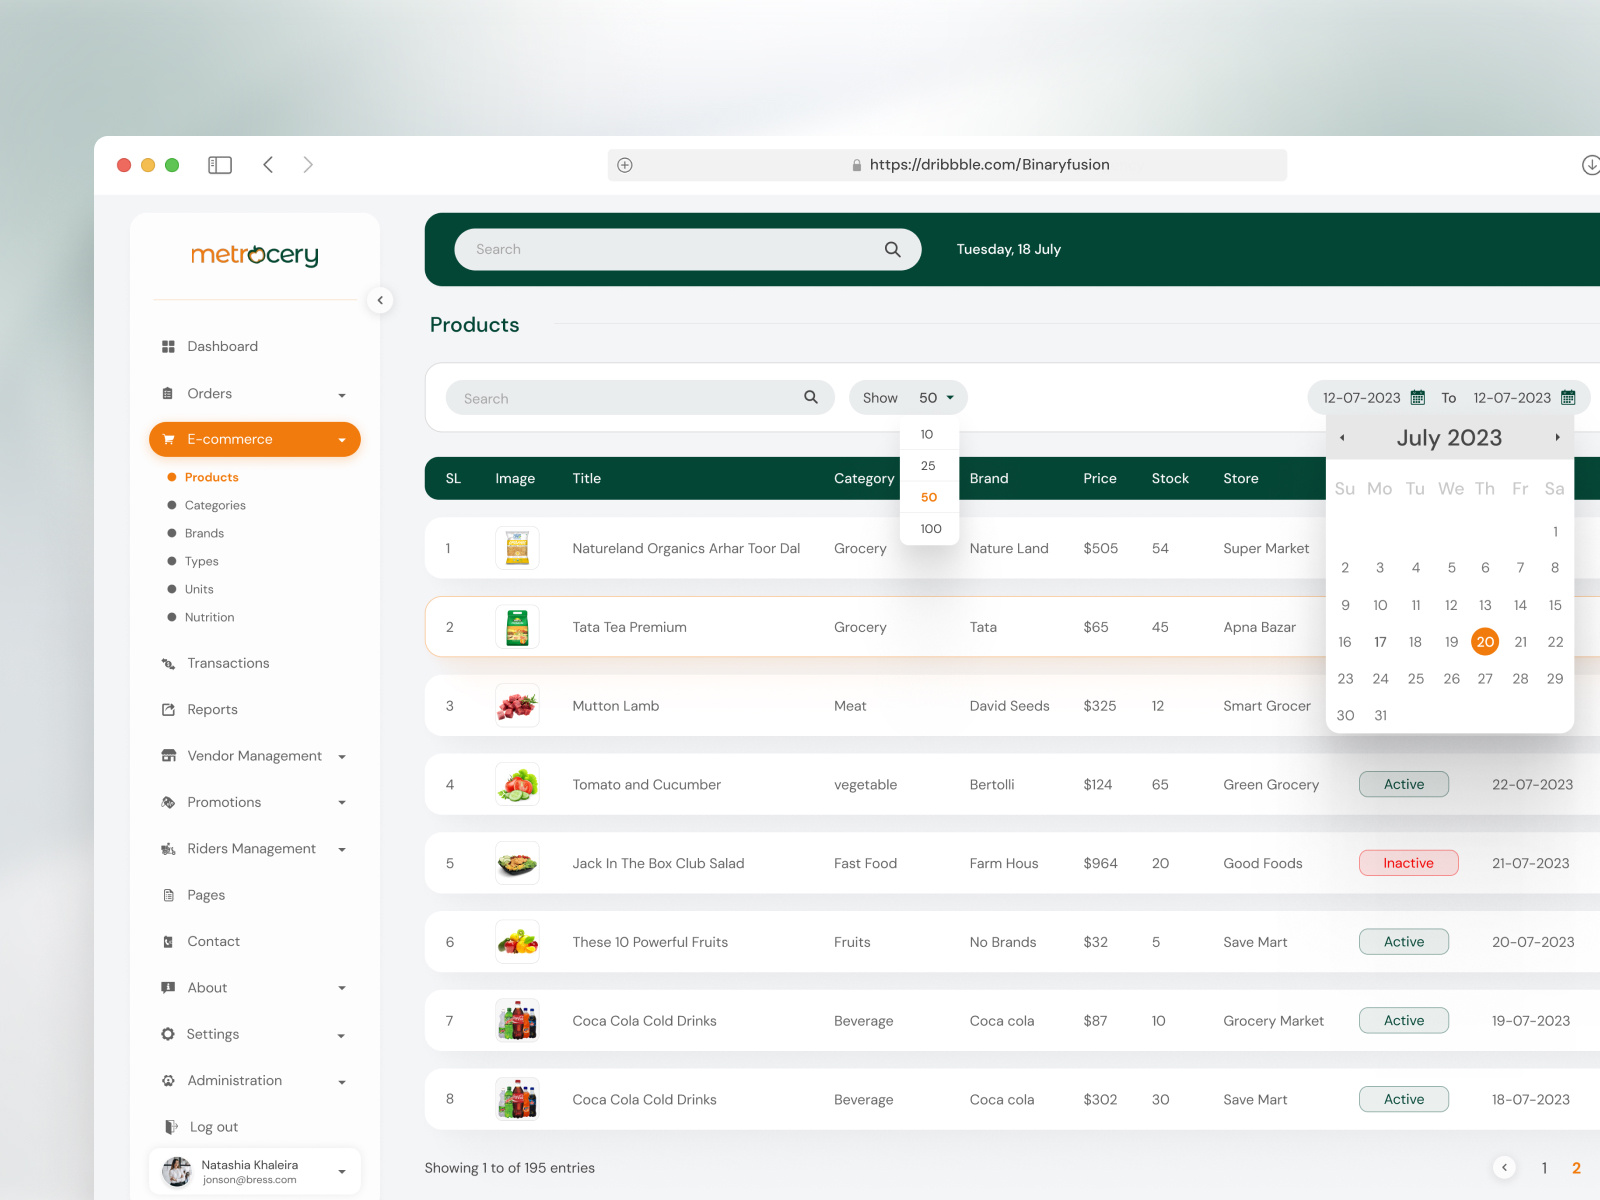1600x1200 pixels.
Task: Collapse the sidebar using the chevron arrow
Action: (380, 300)
